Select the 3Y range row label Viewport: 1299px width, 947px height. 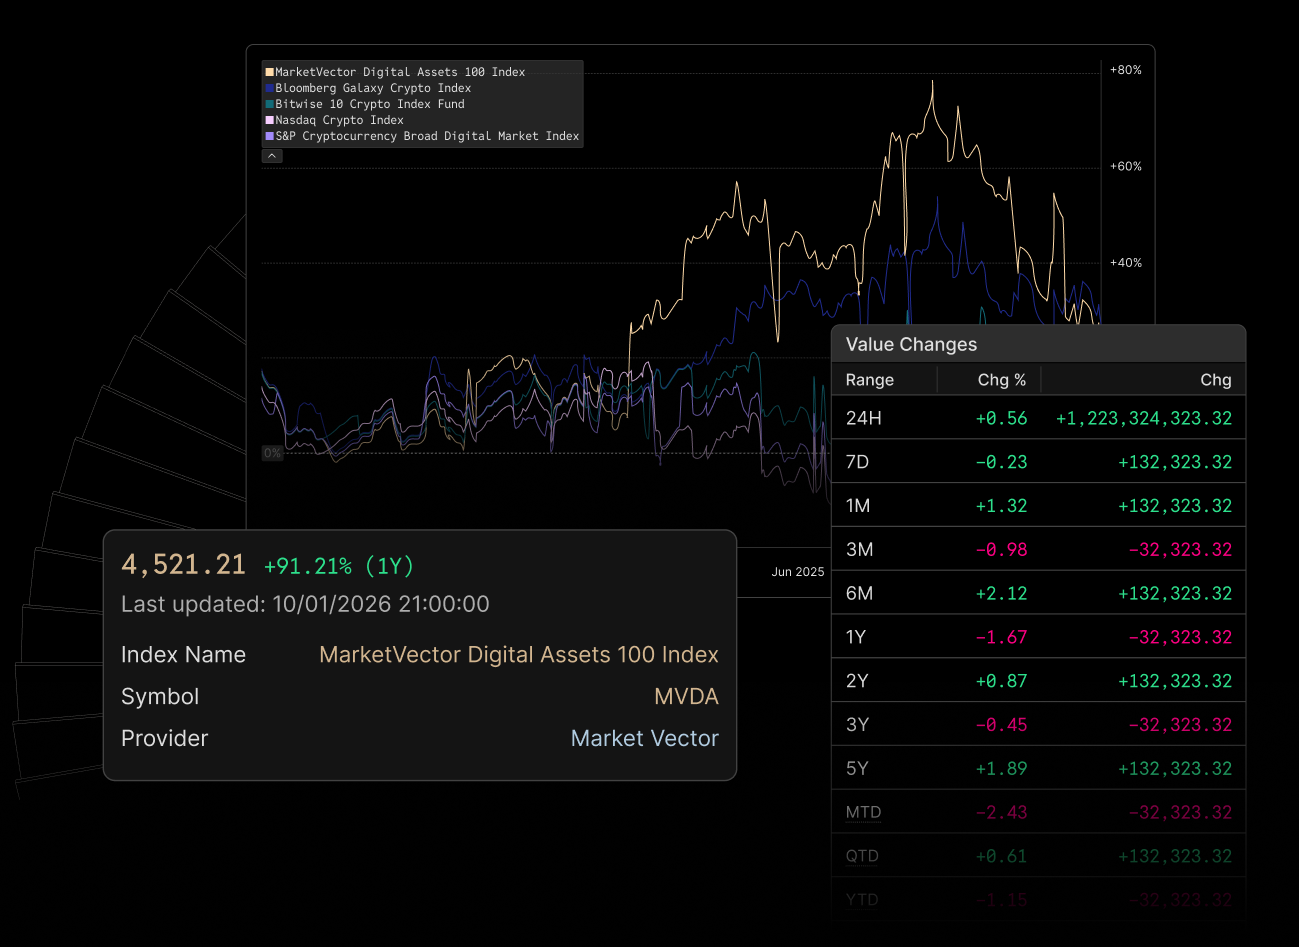tap(857, 725)
